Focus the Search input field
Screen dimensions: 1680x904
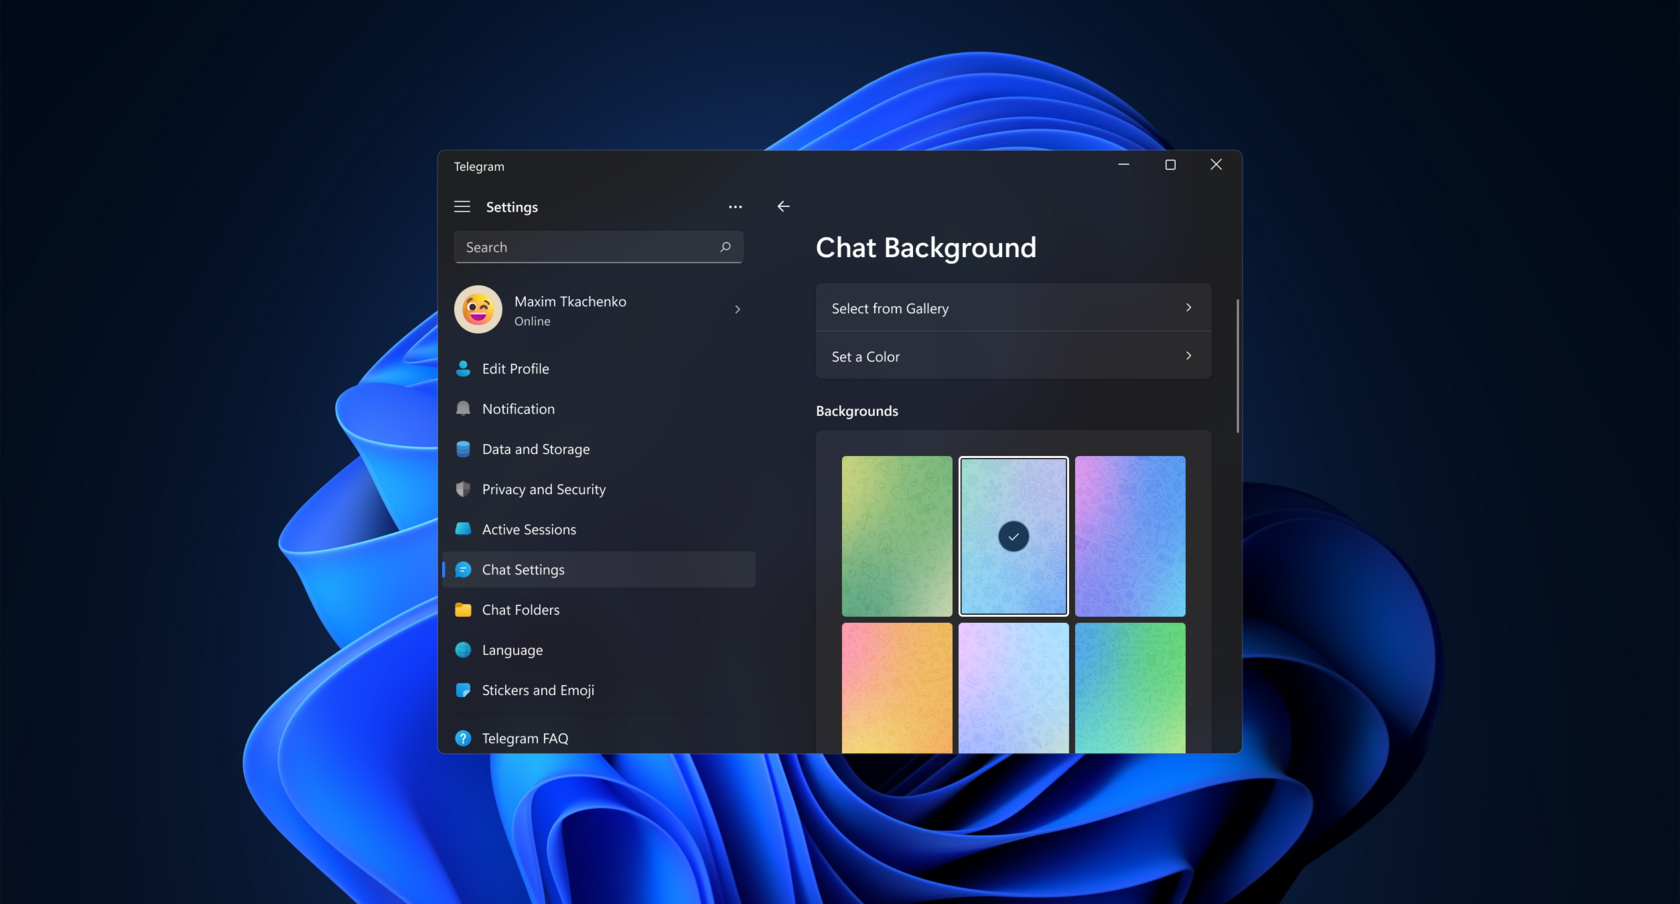pyautogui.click(x=598, y=247)
